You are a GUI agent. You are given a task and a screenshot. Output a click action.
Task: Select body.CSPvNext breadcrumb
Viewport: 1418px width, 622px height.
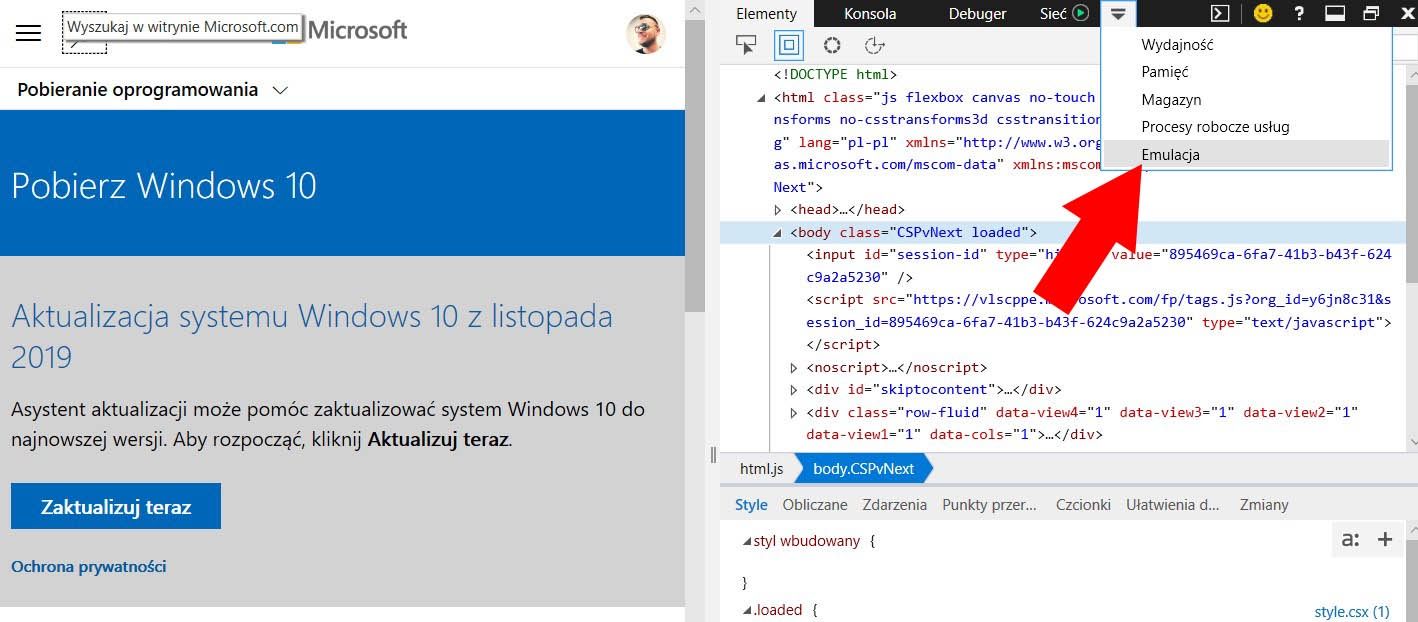tap(863, 468)
